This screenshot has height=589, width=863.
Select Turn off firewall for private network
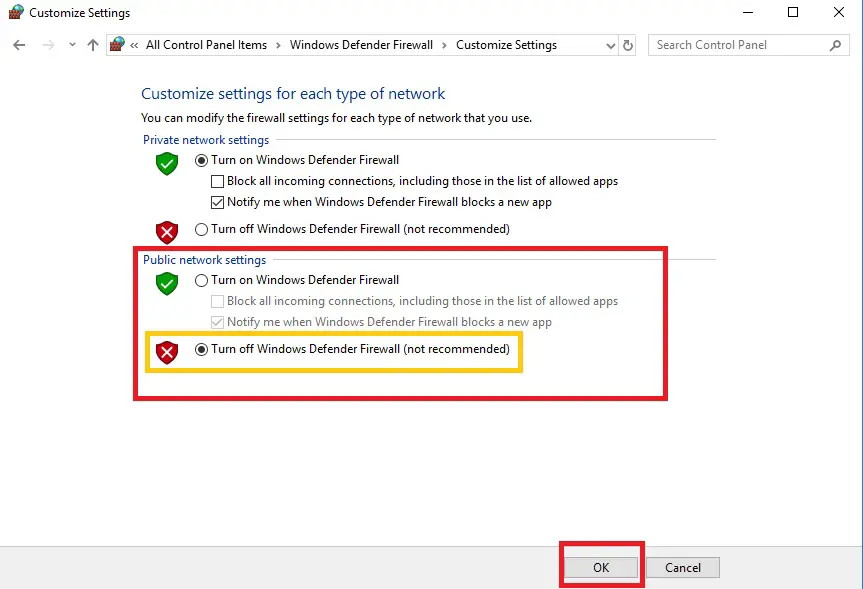pos(352,229)
